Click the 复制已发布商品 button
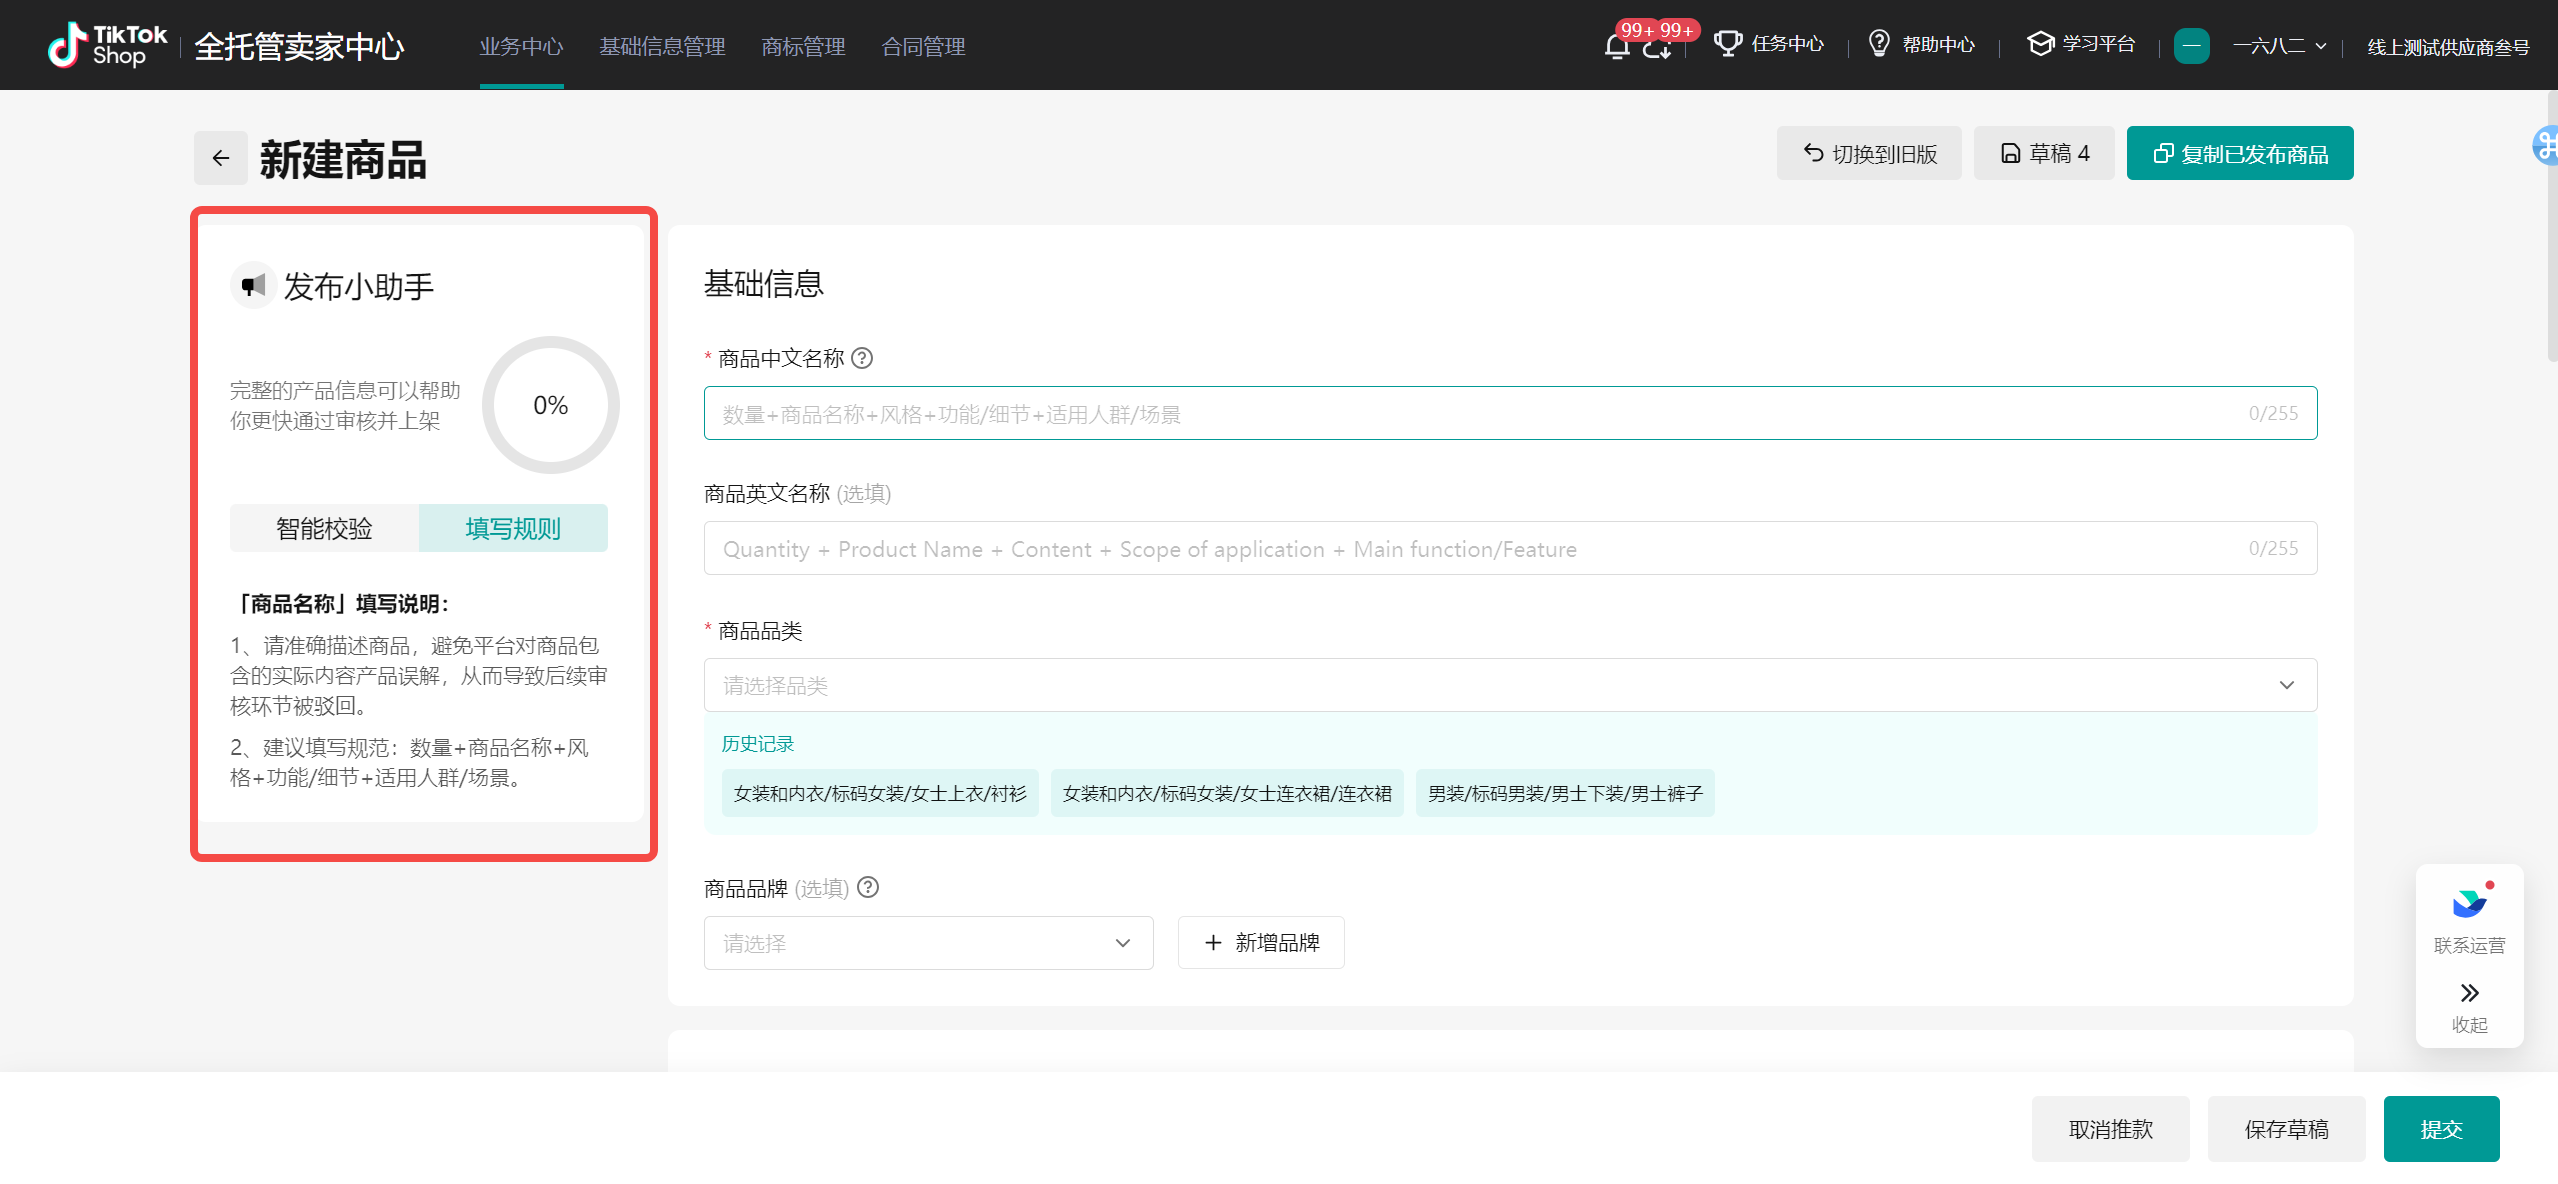The height and width of the screenshot is (1184, 2558). click(x=2240, y=153)
